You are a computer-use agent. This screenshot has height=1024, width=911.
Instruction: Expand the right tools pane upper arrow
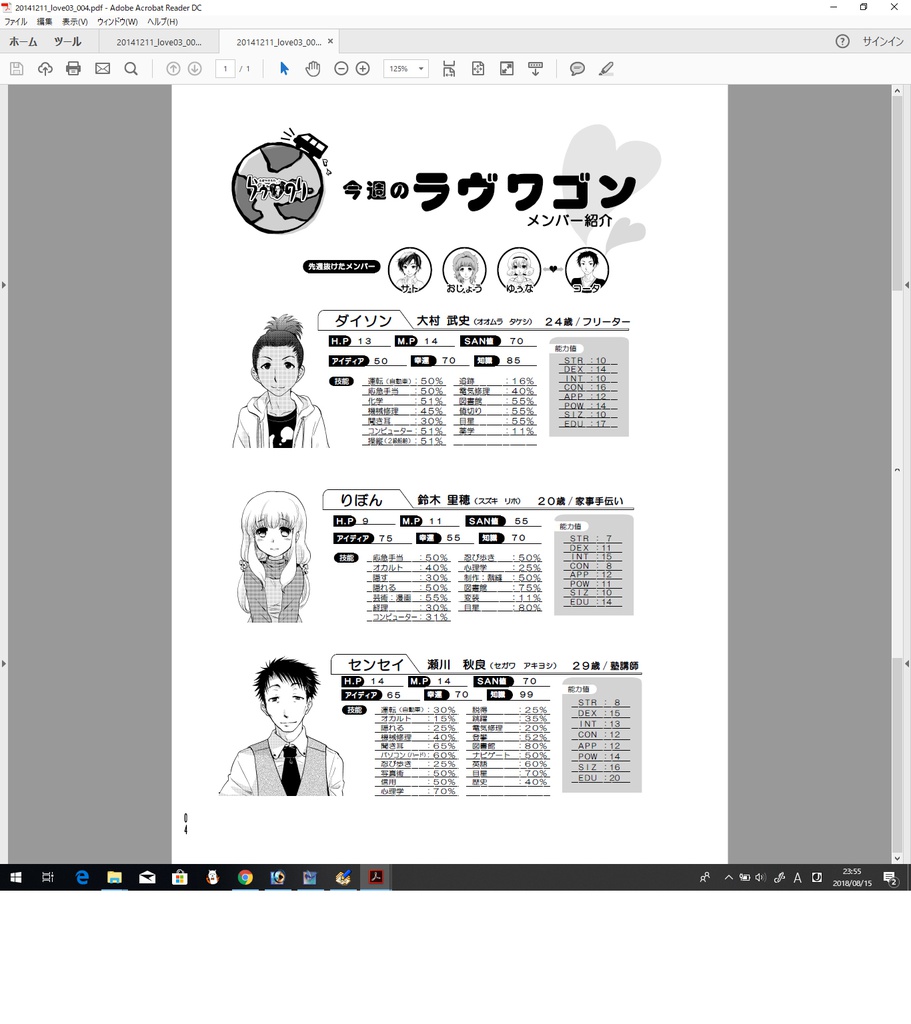907,285
